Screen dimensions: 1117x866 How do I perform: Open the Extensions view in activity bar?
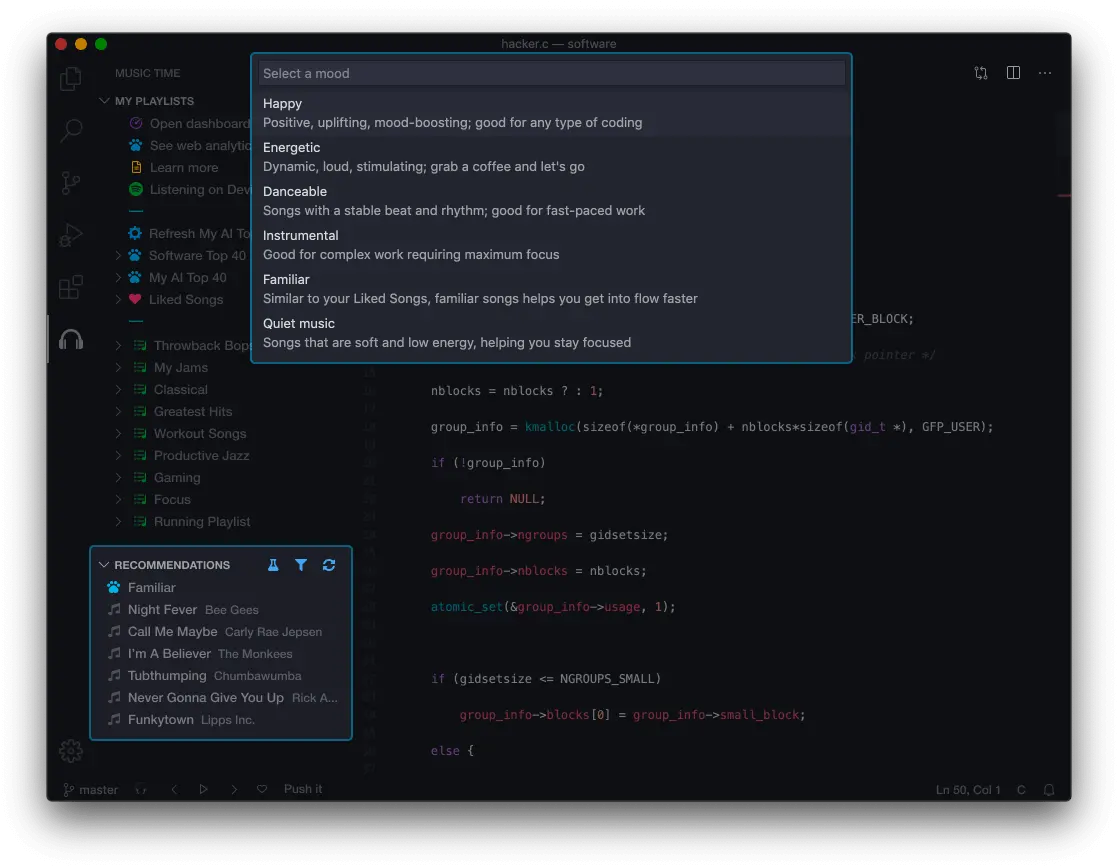pos(71,288)
